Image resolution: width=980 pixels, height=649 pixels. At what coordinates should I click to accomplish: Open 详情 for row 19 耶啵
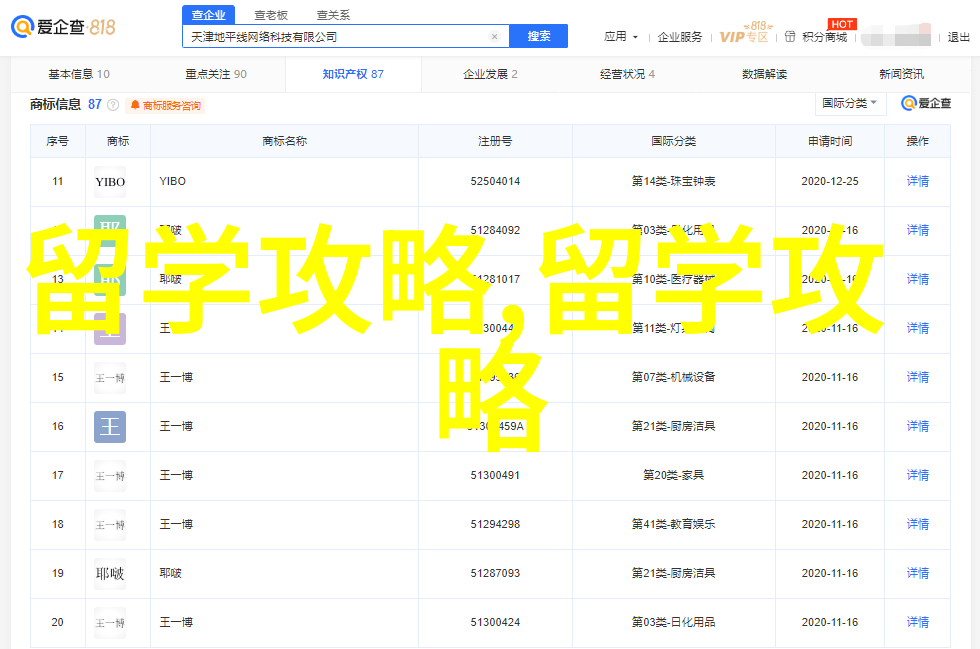tap(918, 573)
